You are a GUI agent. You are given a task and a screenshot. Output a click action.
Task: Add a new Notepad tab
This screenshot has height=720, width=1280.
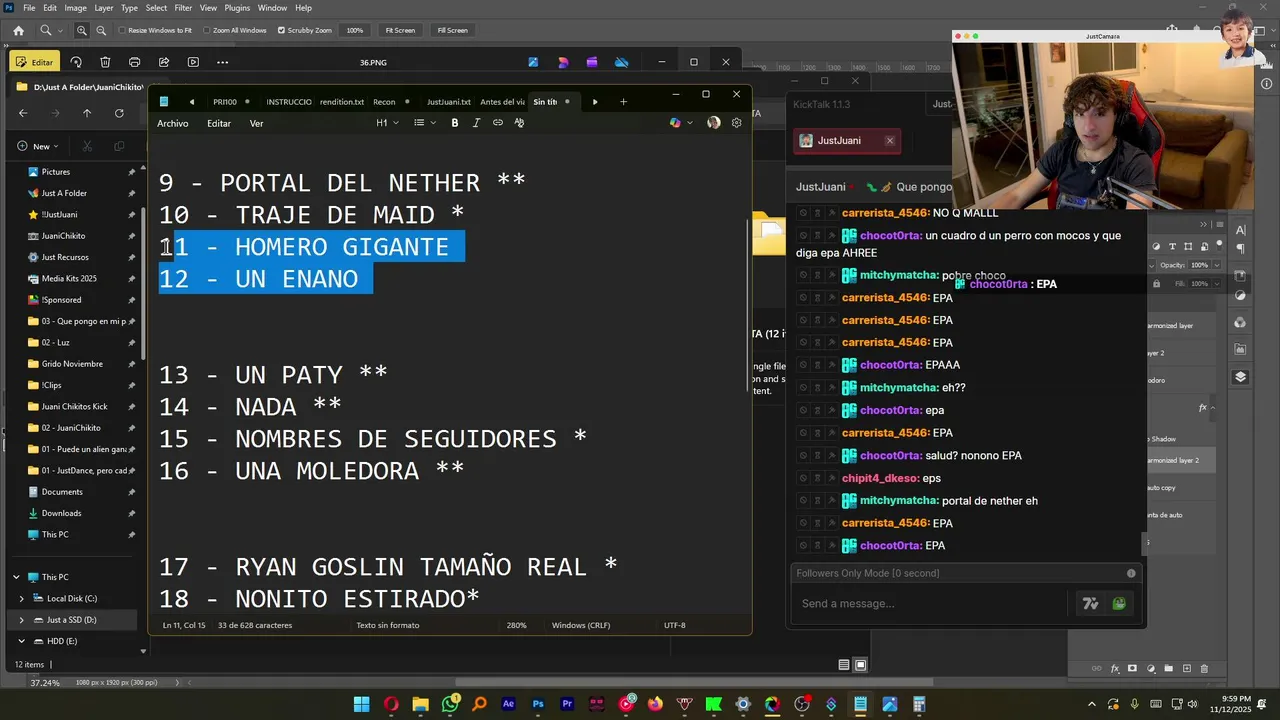[x=623, y=101]
